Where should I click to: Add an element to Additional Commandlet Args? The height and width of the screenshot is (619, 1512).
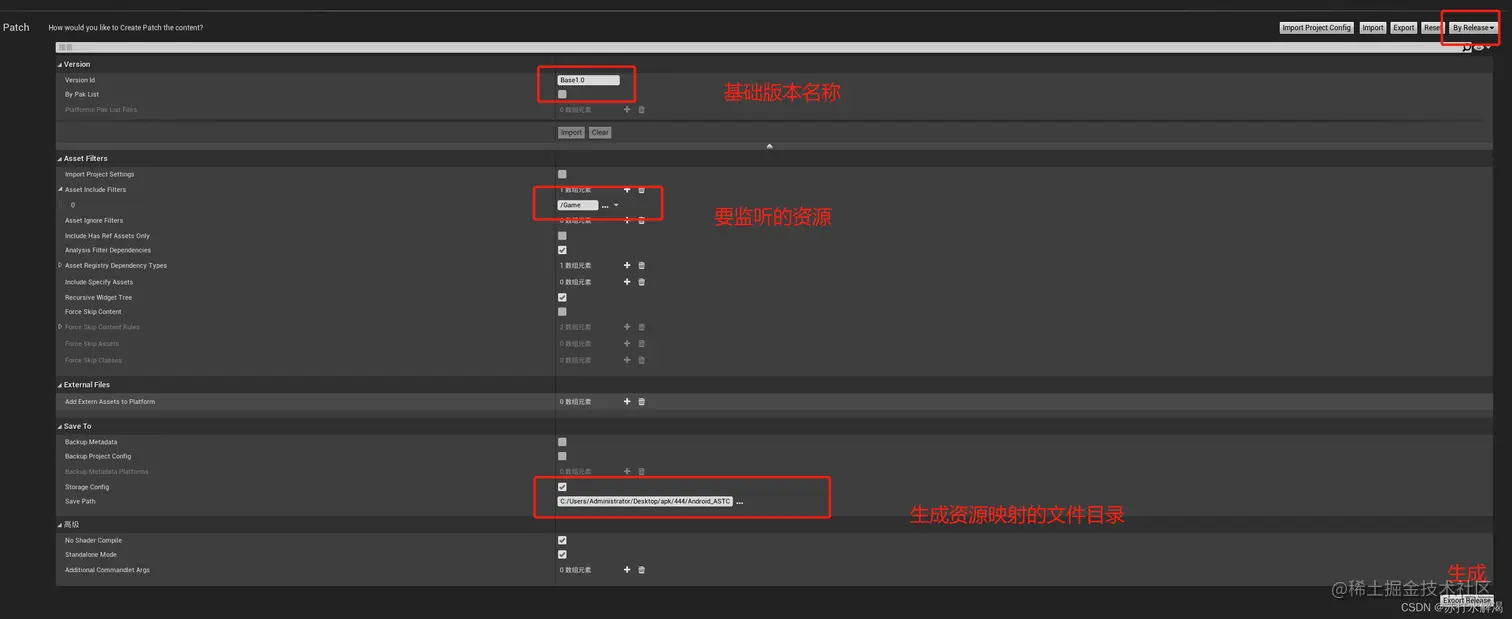[627, 570]
